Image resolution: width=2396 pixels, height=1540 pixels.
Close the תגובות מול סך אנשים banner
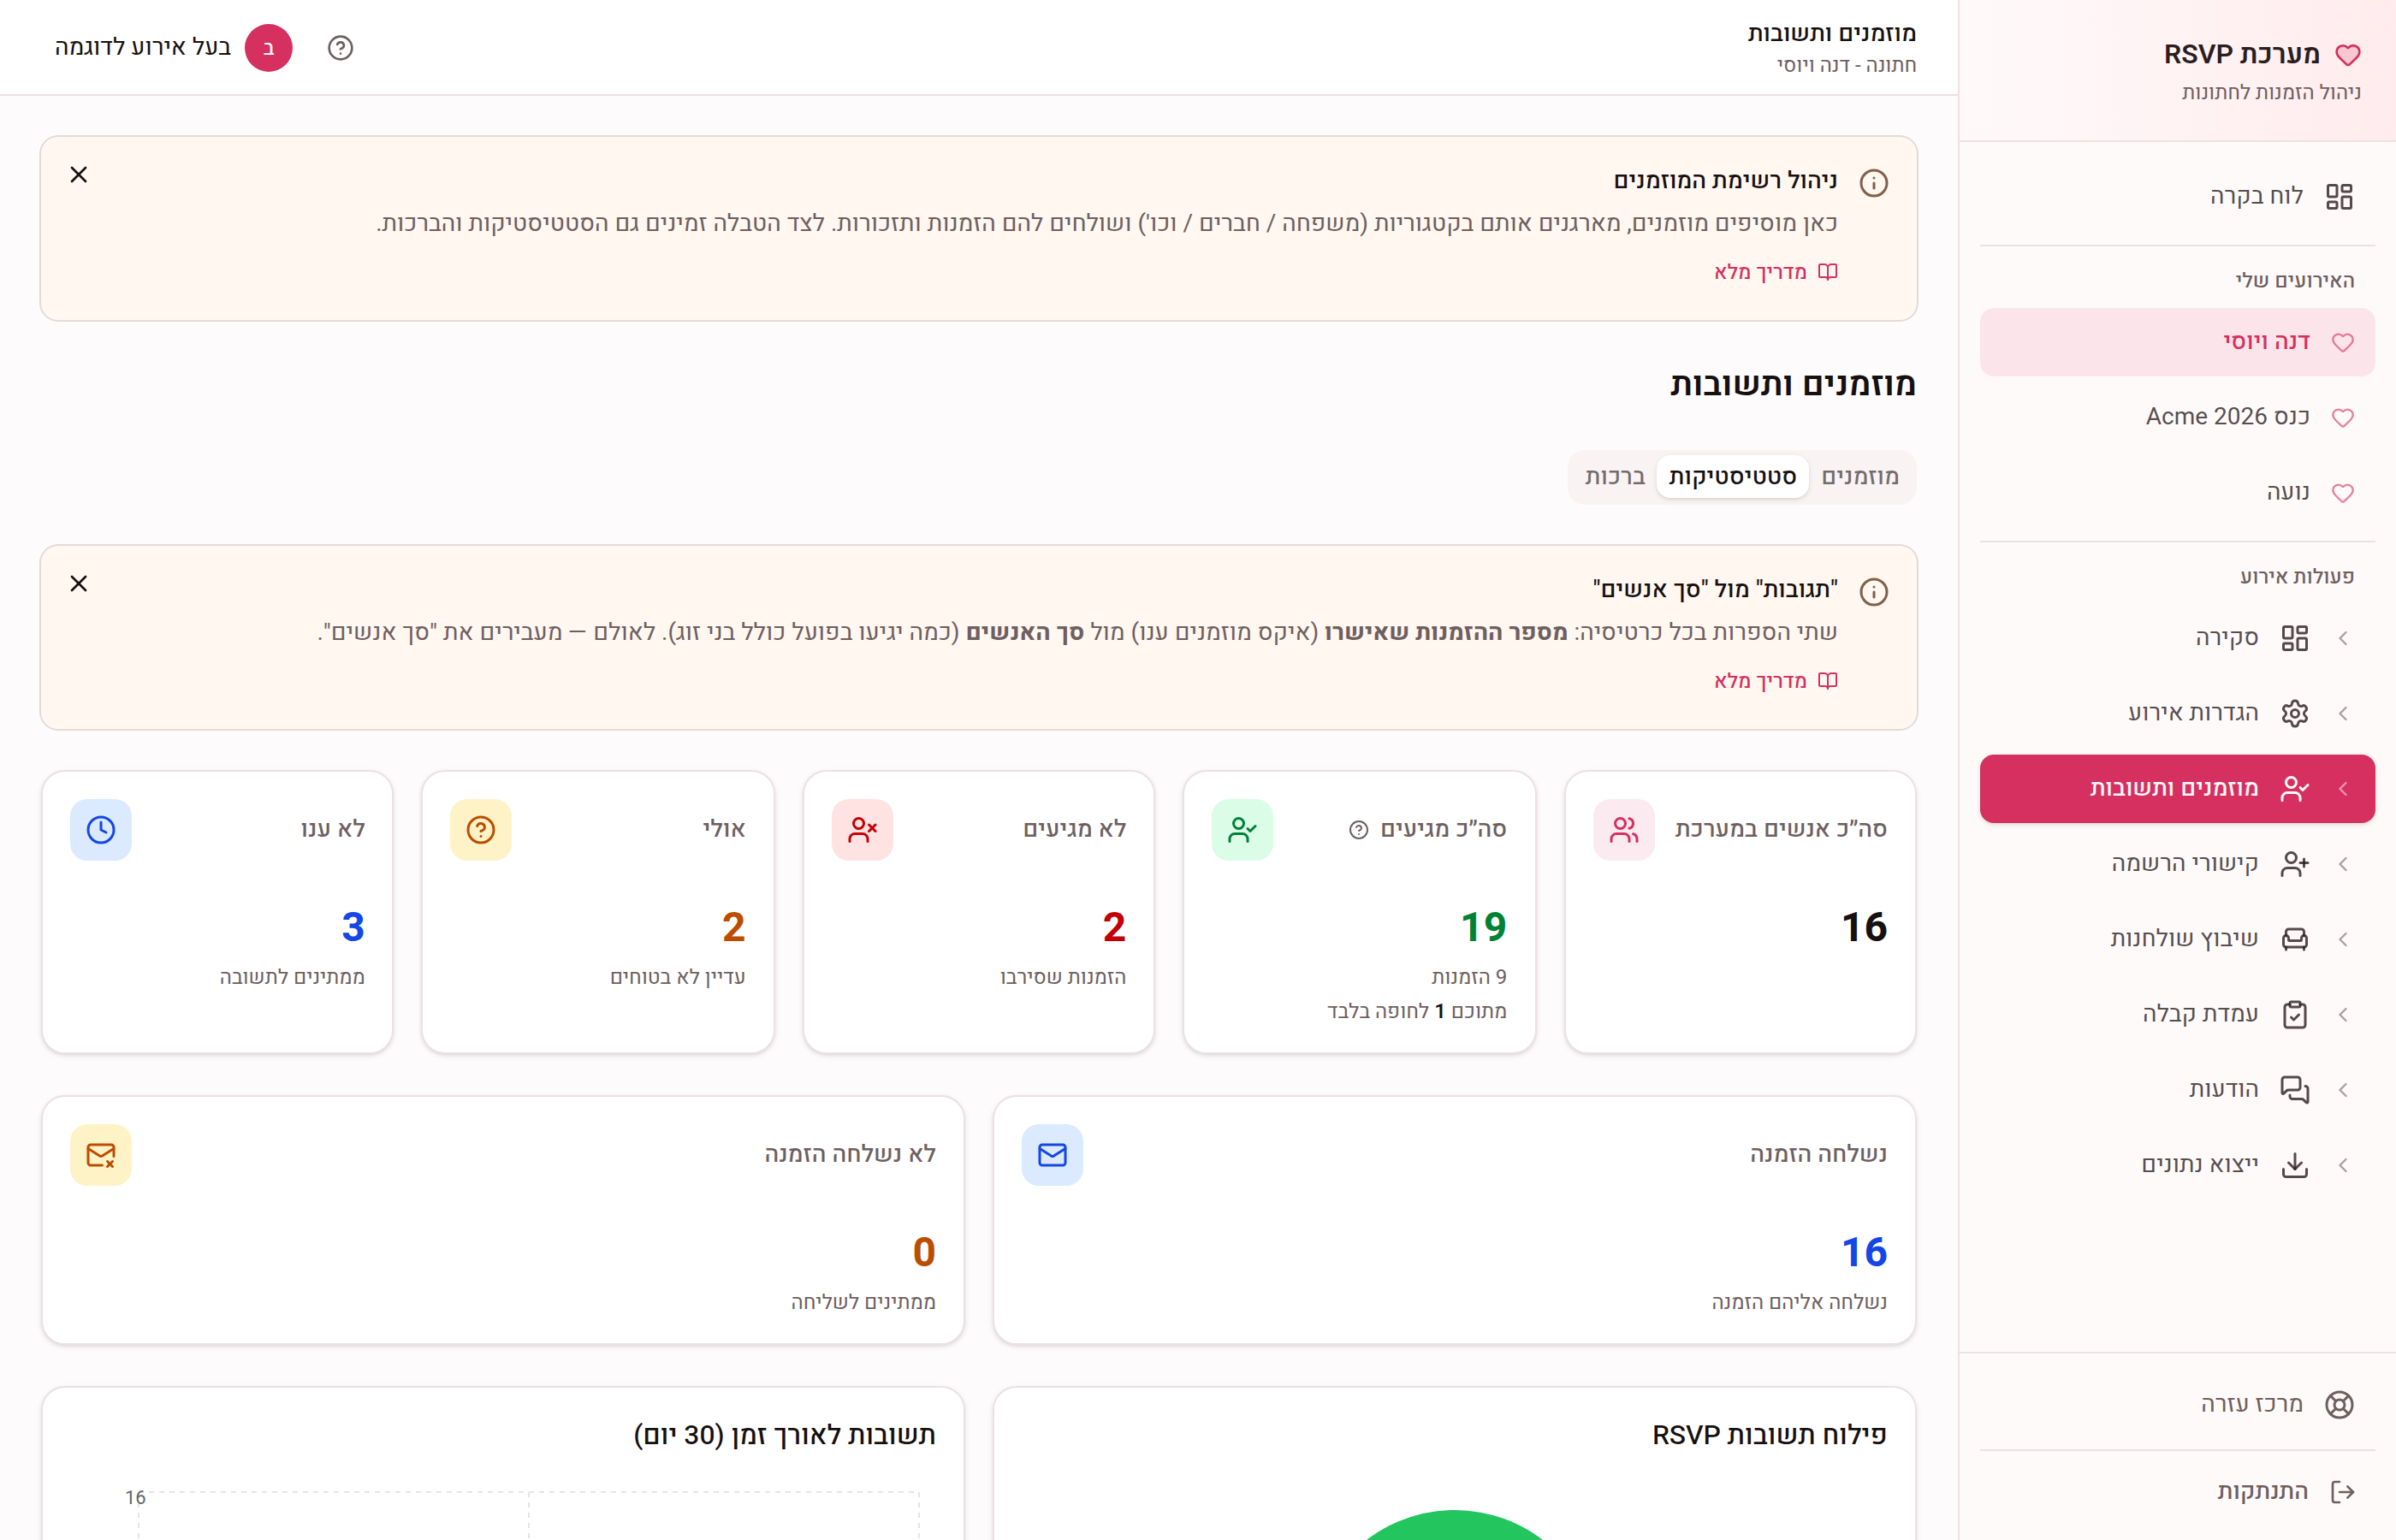(x=79, y=584)
